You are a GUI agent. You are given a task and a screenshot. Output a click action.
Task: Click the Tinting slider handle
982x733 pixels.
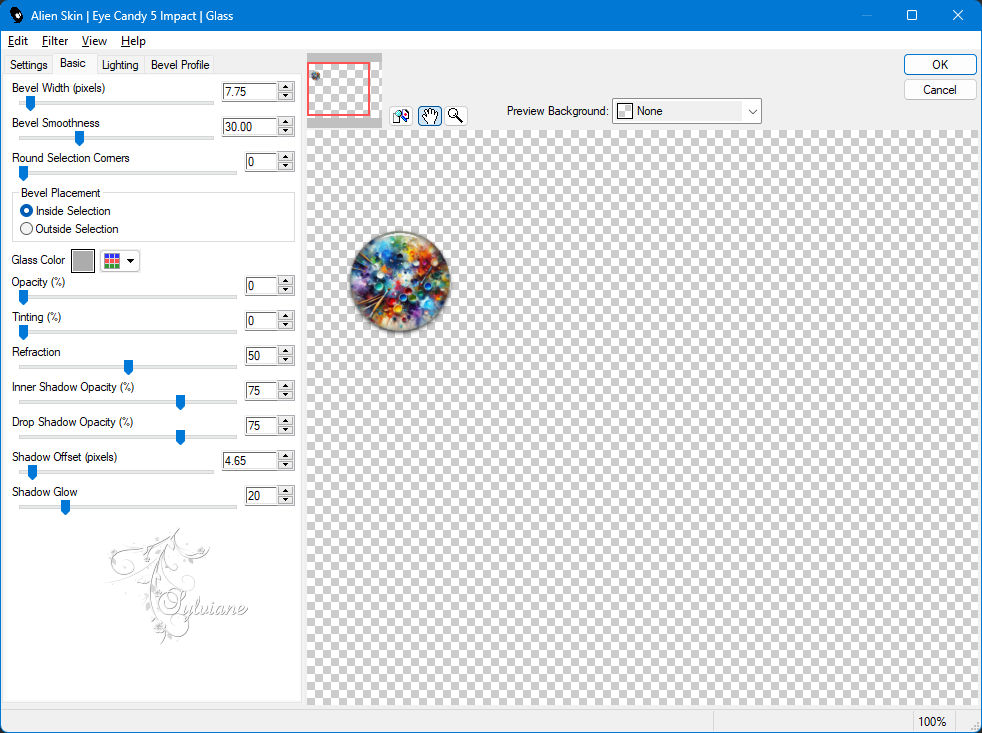(x=23, y=332)
